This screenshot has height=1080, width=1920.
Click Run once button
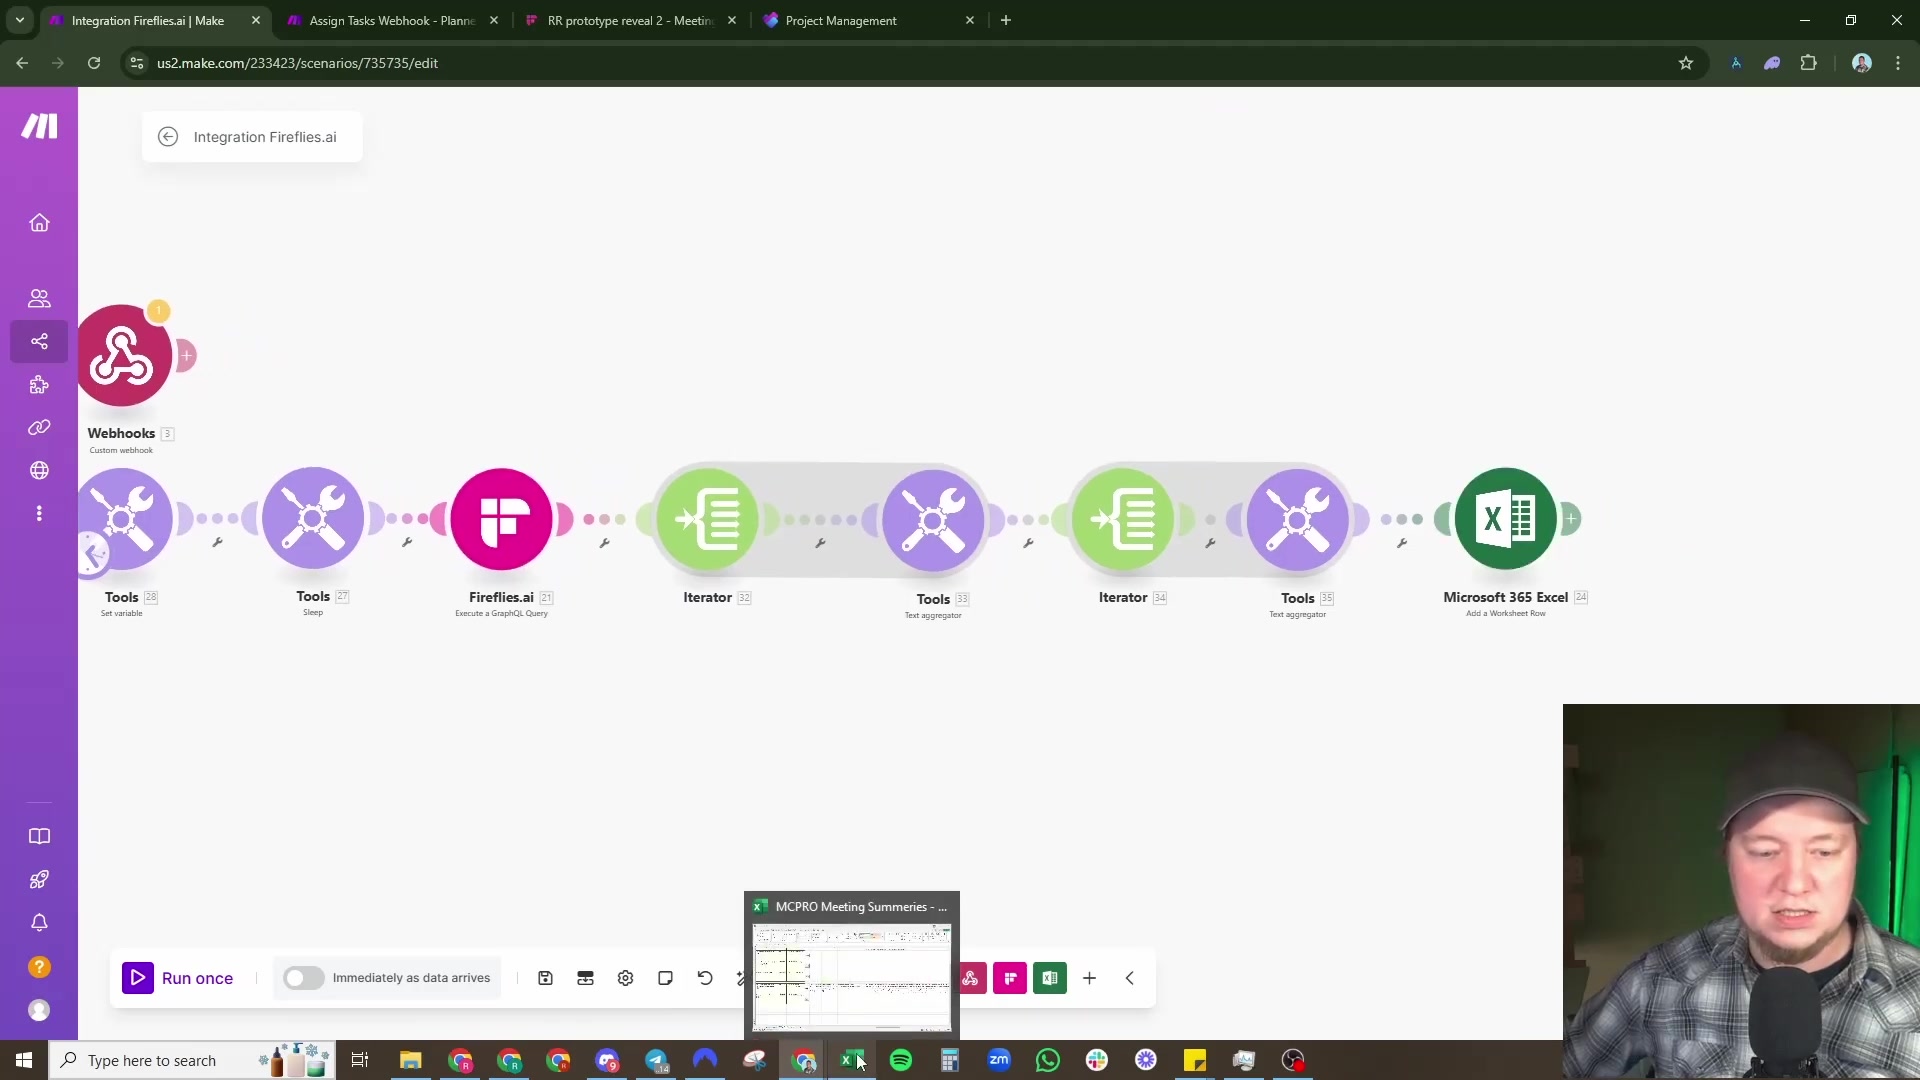[178, 978]
